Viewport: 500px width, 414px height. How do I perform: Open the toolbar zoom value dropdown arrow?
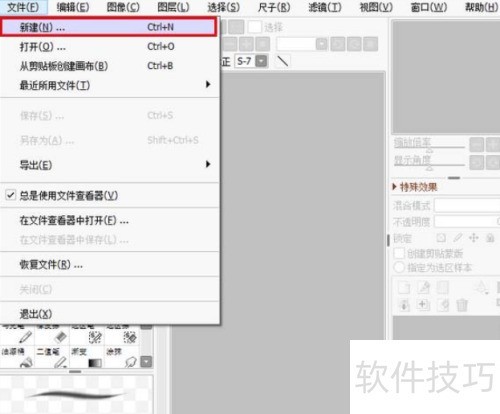point(322,44)
